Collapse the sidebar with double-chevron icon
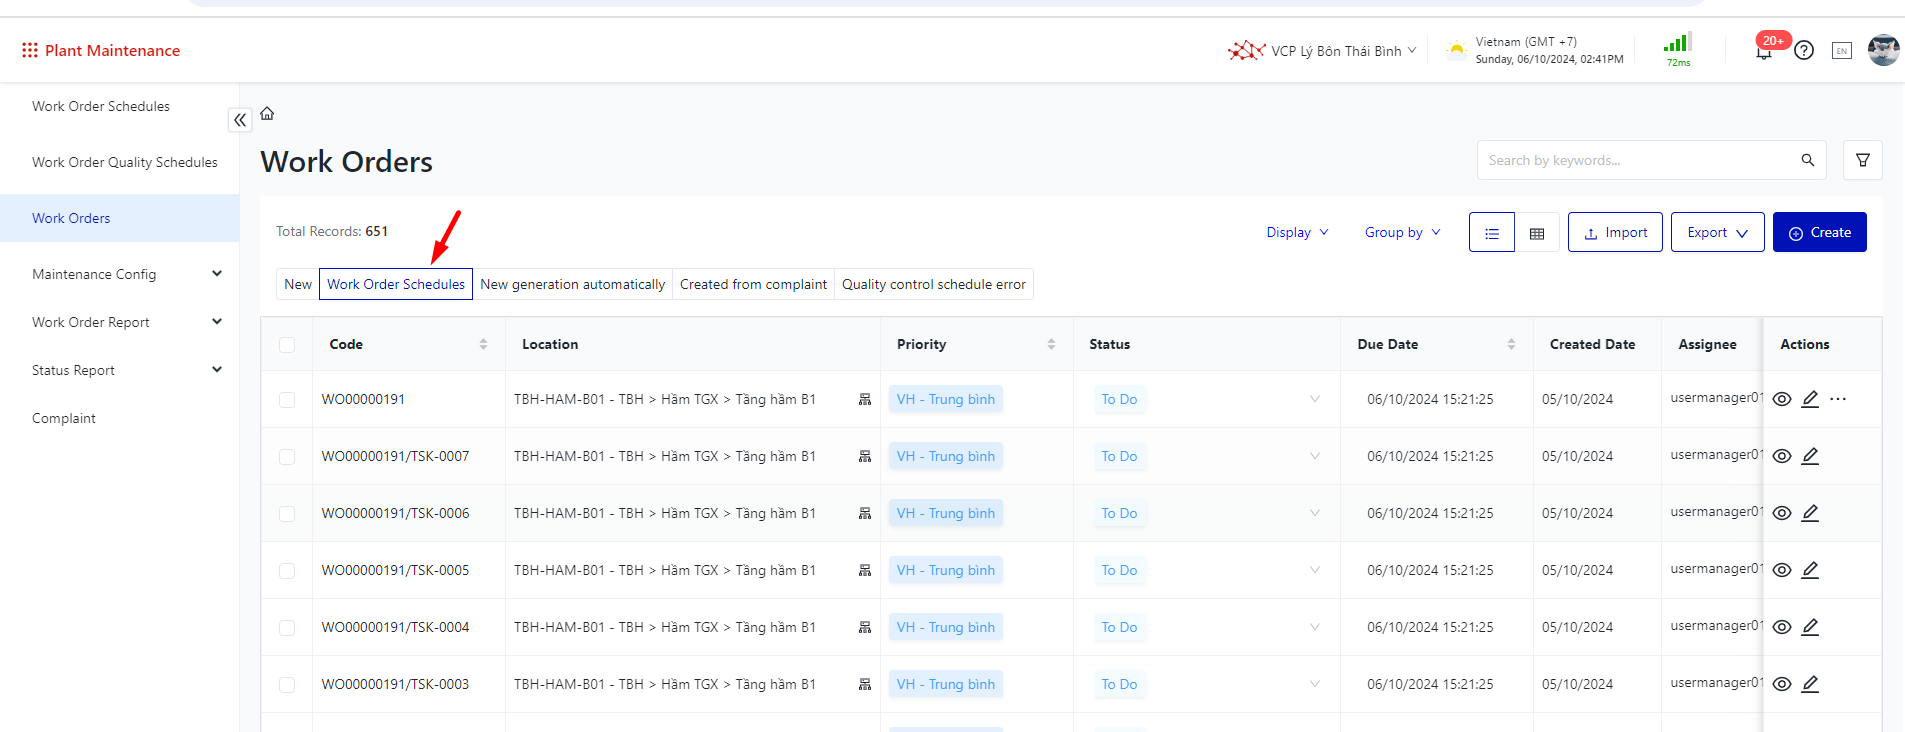The width and height of the screenshot is (1905, 732). click(x=240, y=120)
